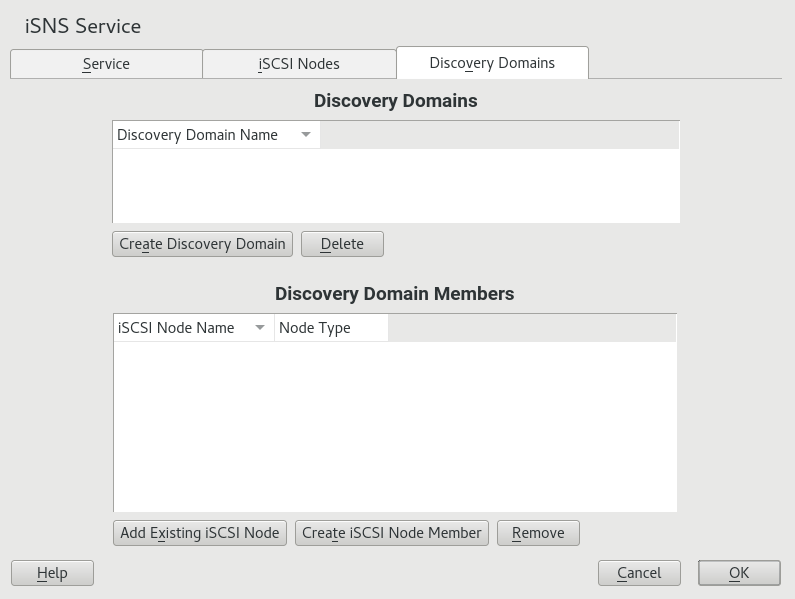This screenshot has height=599, width=795.
Task: Cancel the iSNS Service dialog
Action: coord(639,573)
